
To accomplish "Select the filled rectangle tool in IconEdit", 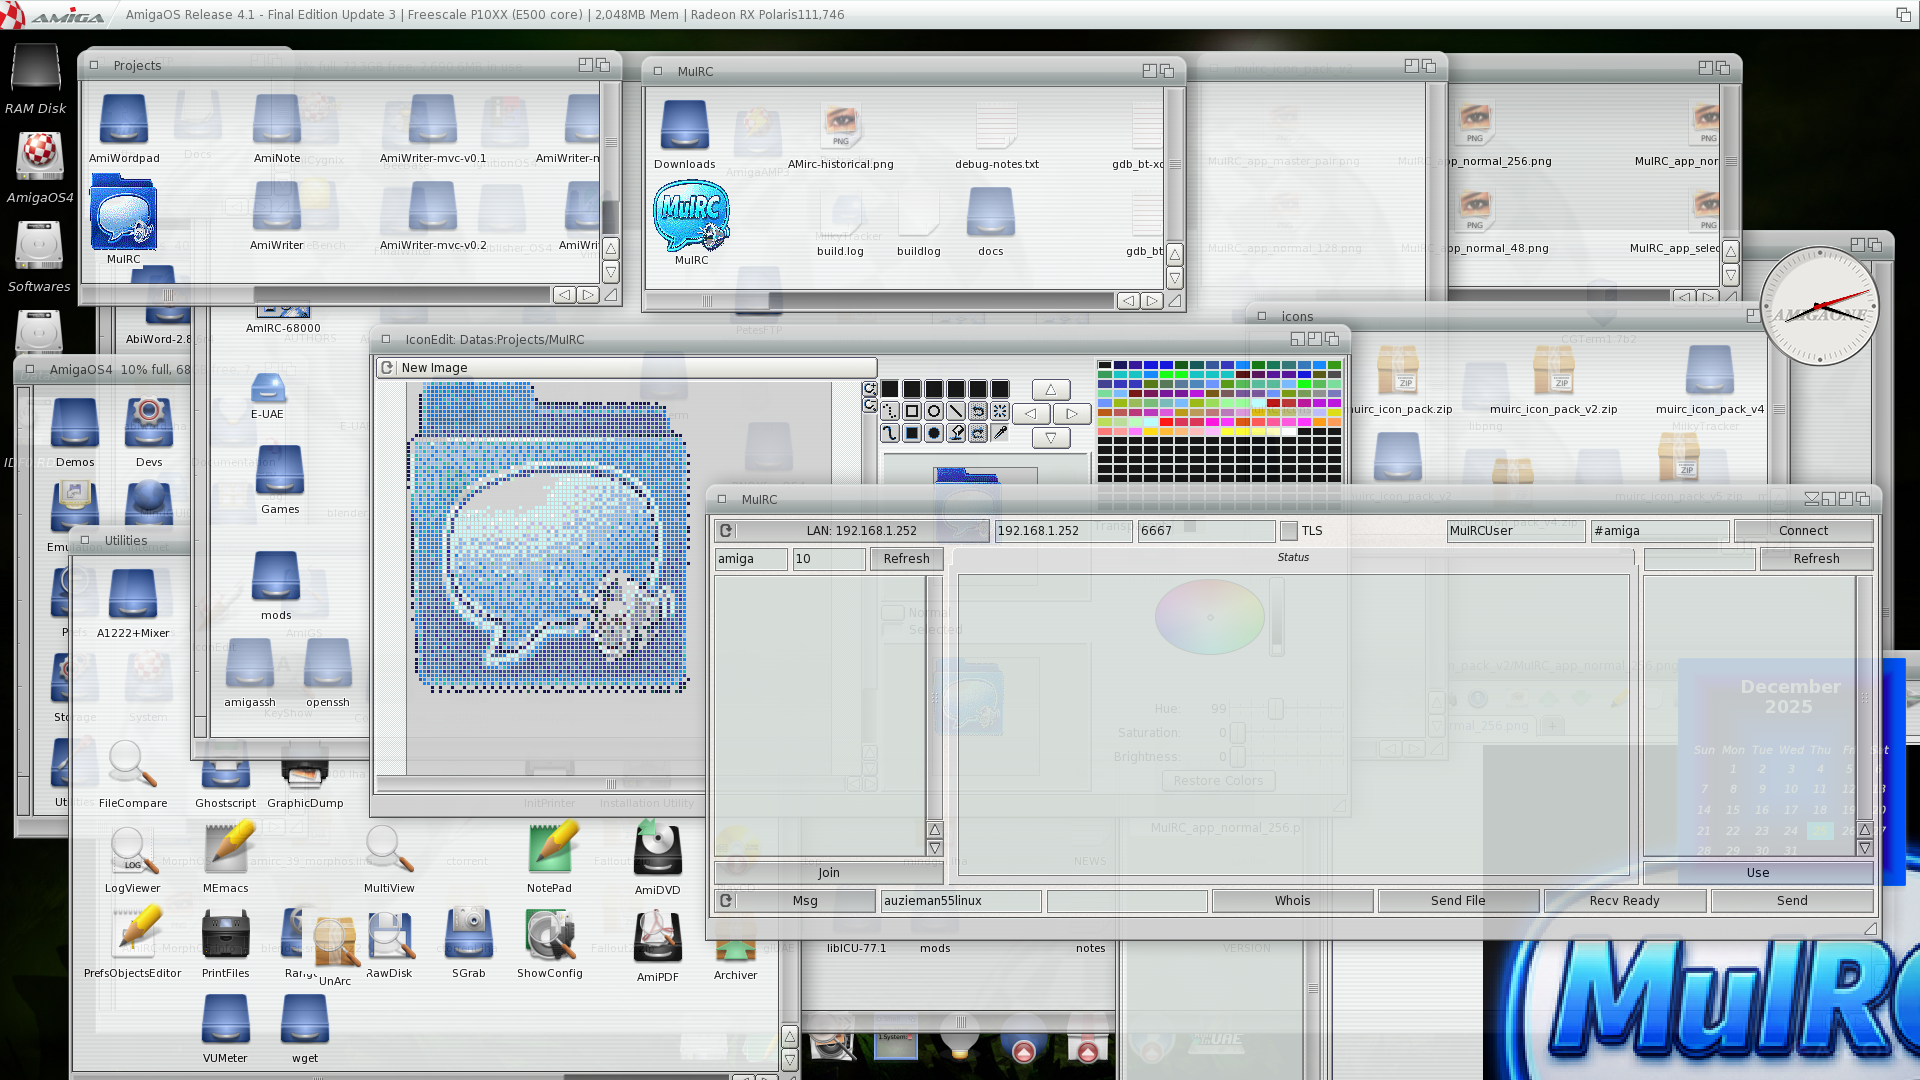I will pos(912,433).
